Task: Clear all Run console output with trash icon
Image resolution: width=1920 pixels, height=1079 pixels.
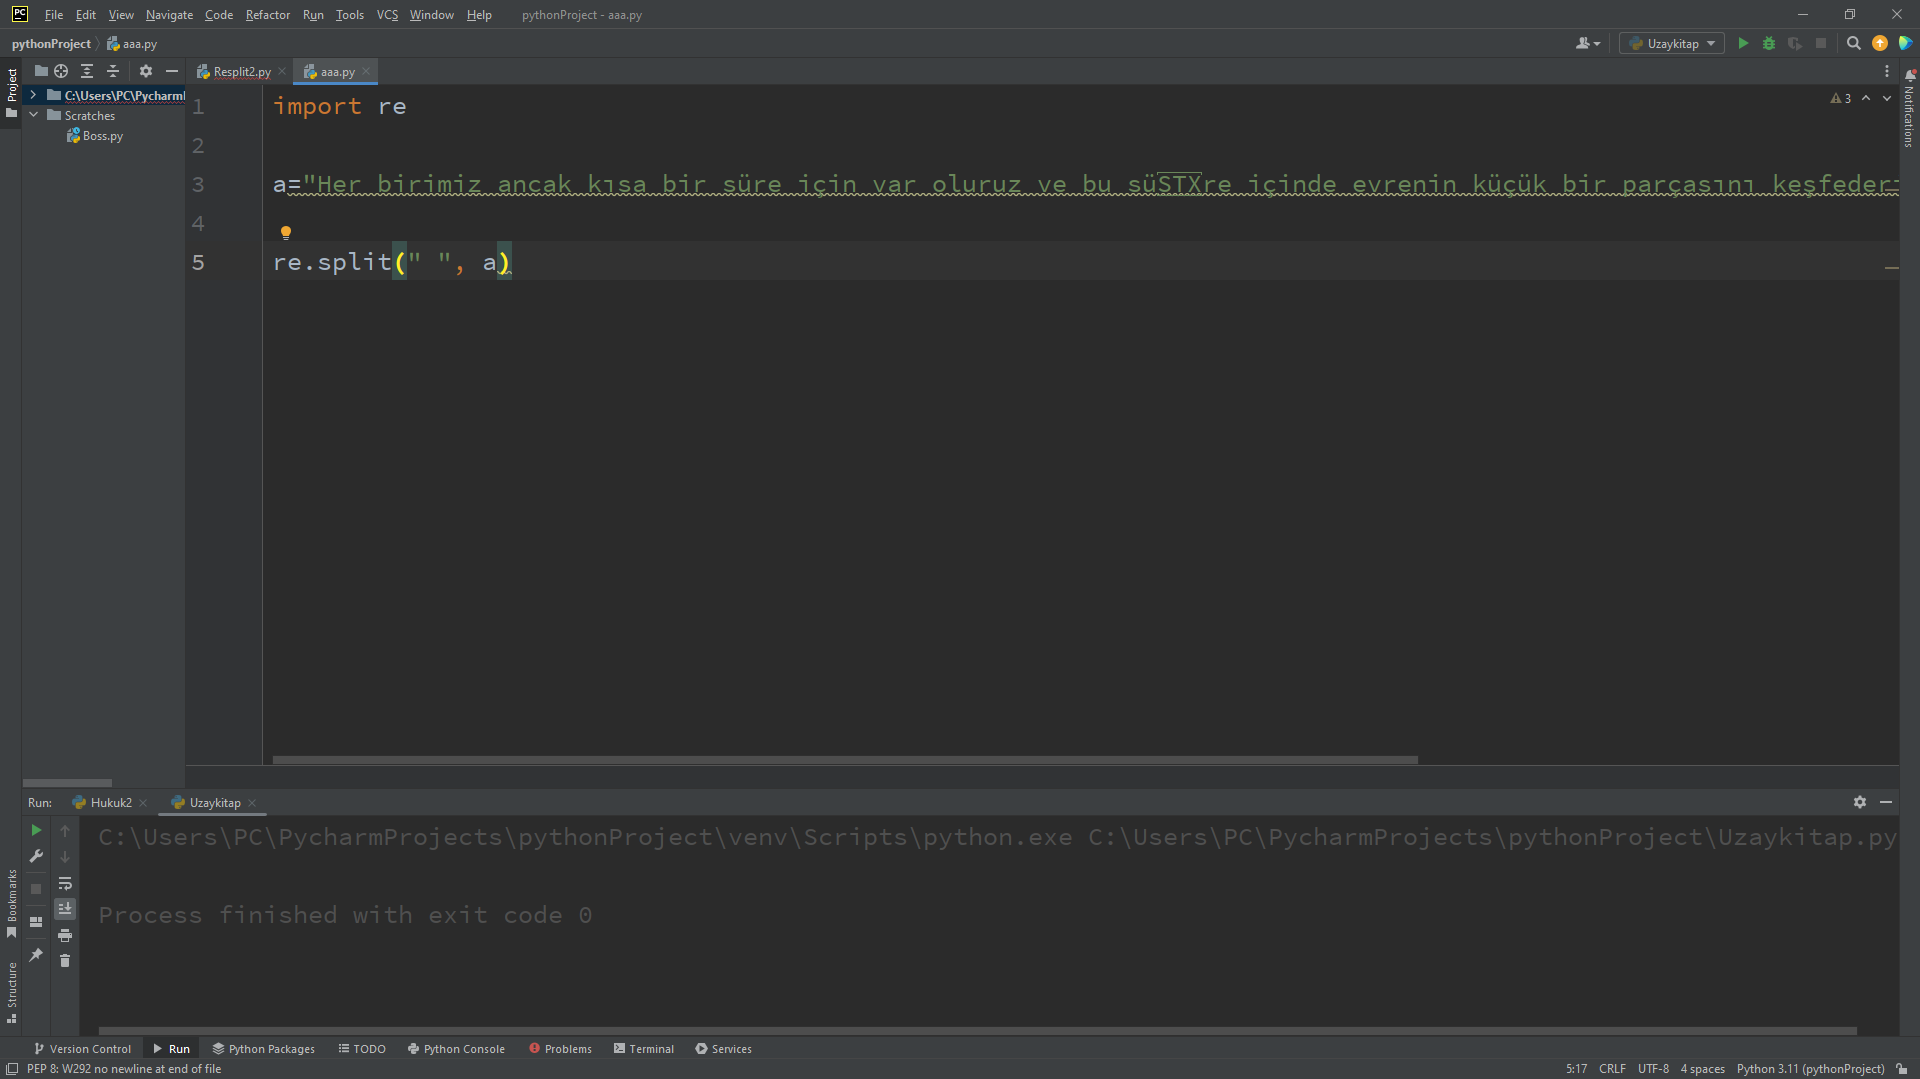Action: (x=65, y=961)
